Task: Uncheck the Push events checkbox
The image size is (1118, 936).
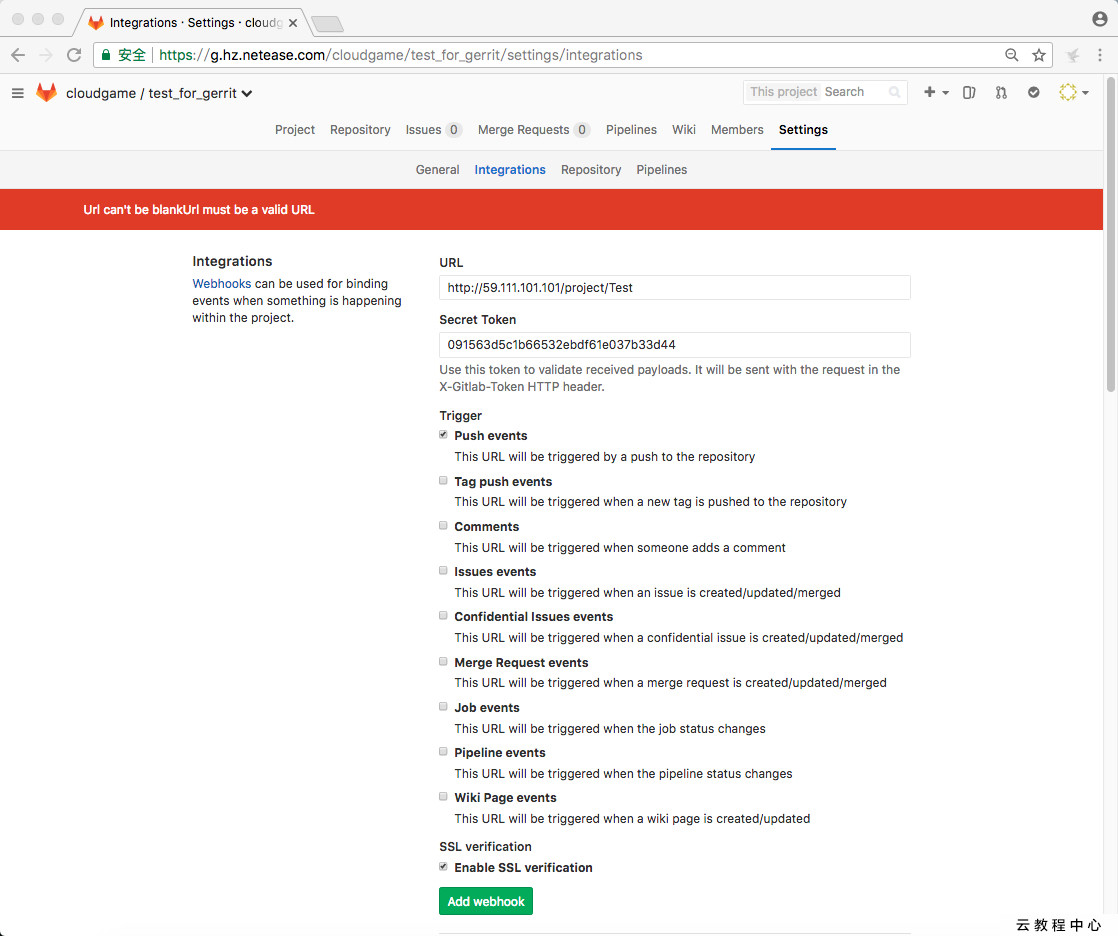Action: [x=444, y=435]
